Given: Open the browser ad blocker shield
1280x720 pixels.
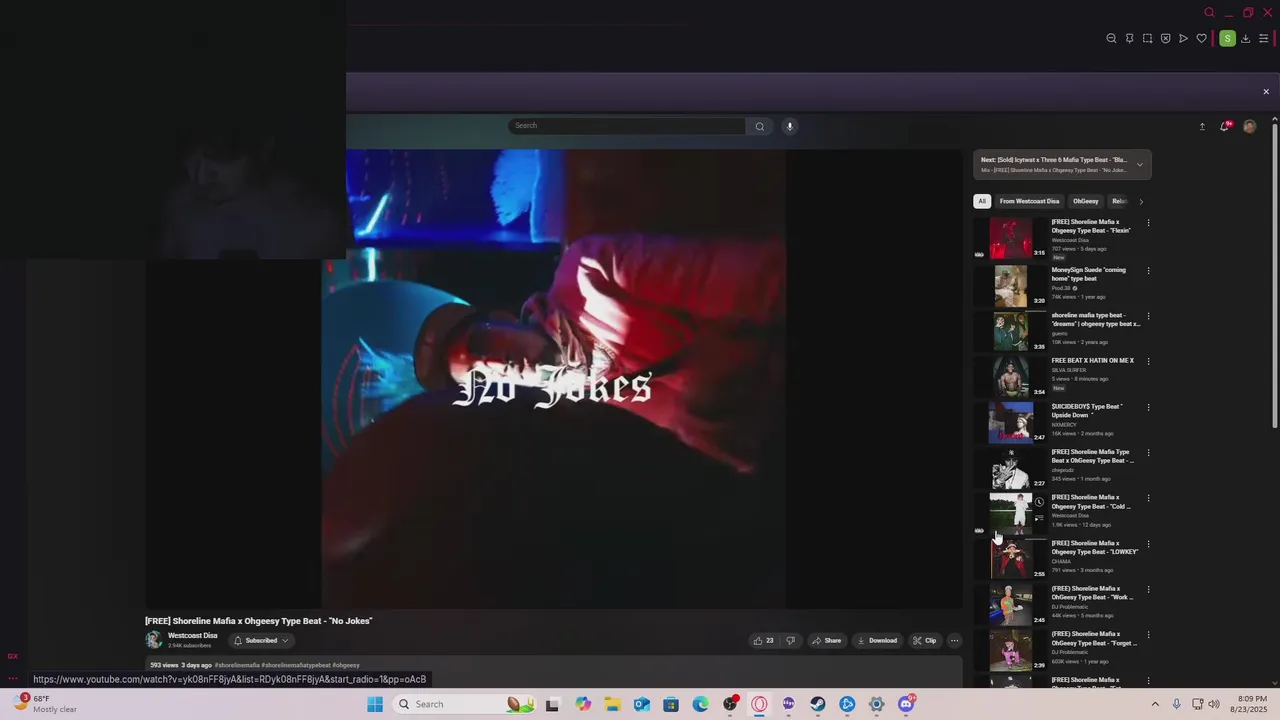Looking at the screenshot, I should pos(1165,39).
